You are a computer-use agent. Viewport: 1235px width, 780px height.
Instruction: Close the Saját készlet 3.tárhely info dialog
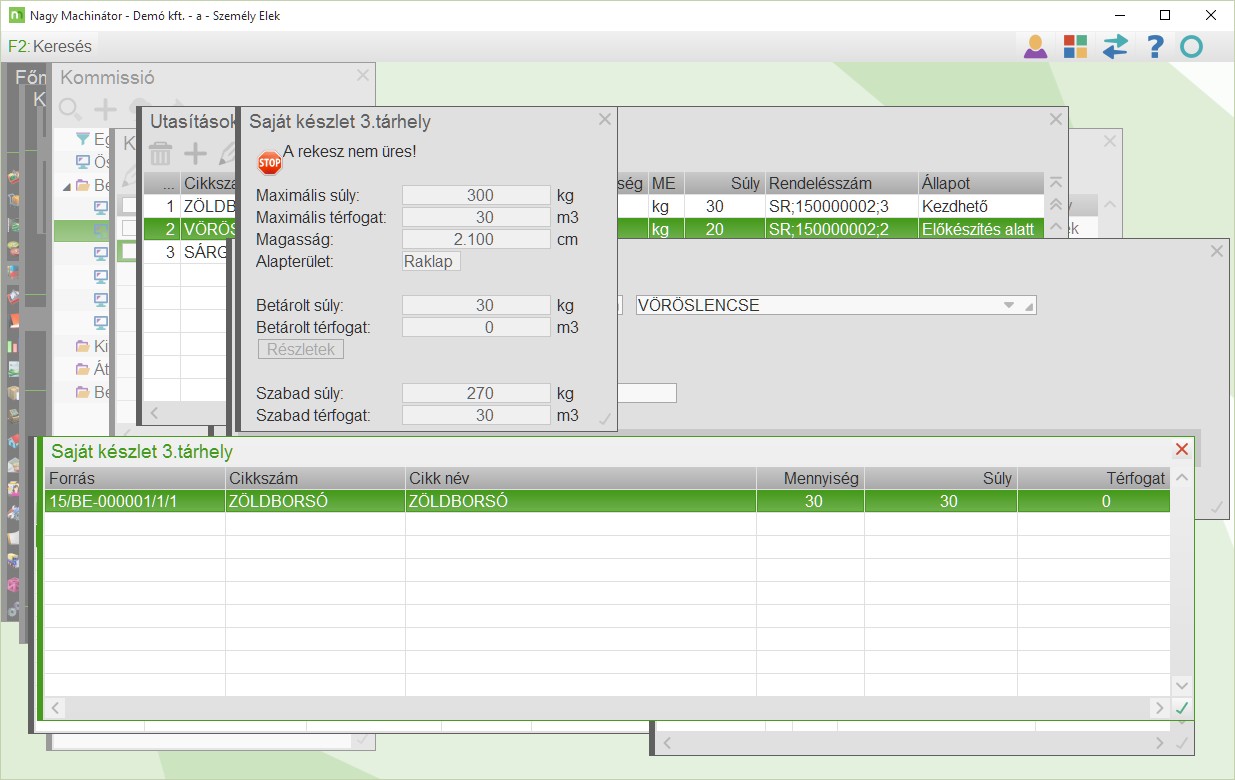(604, 119)
